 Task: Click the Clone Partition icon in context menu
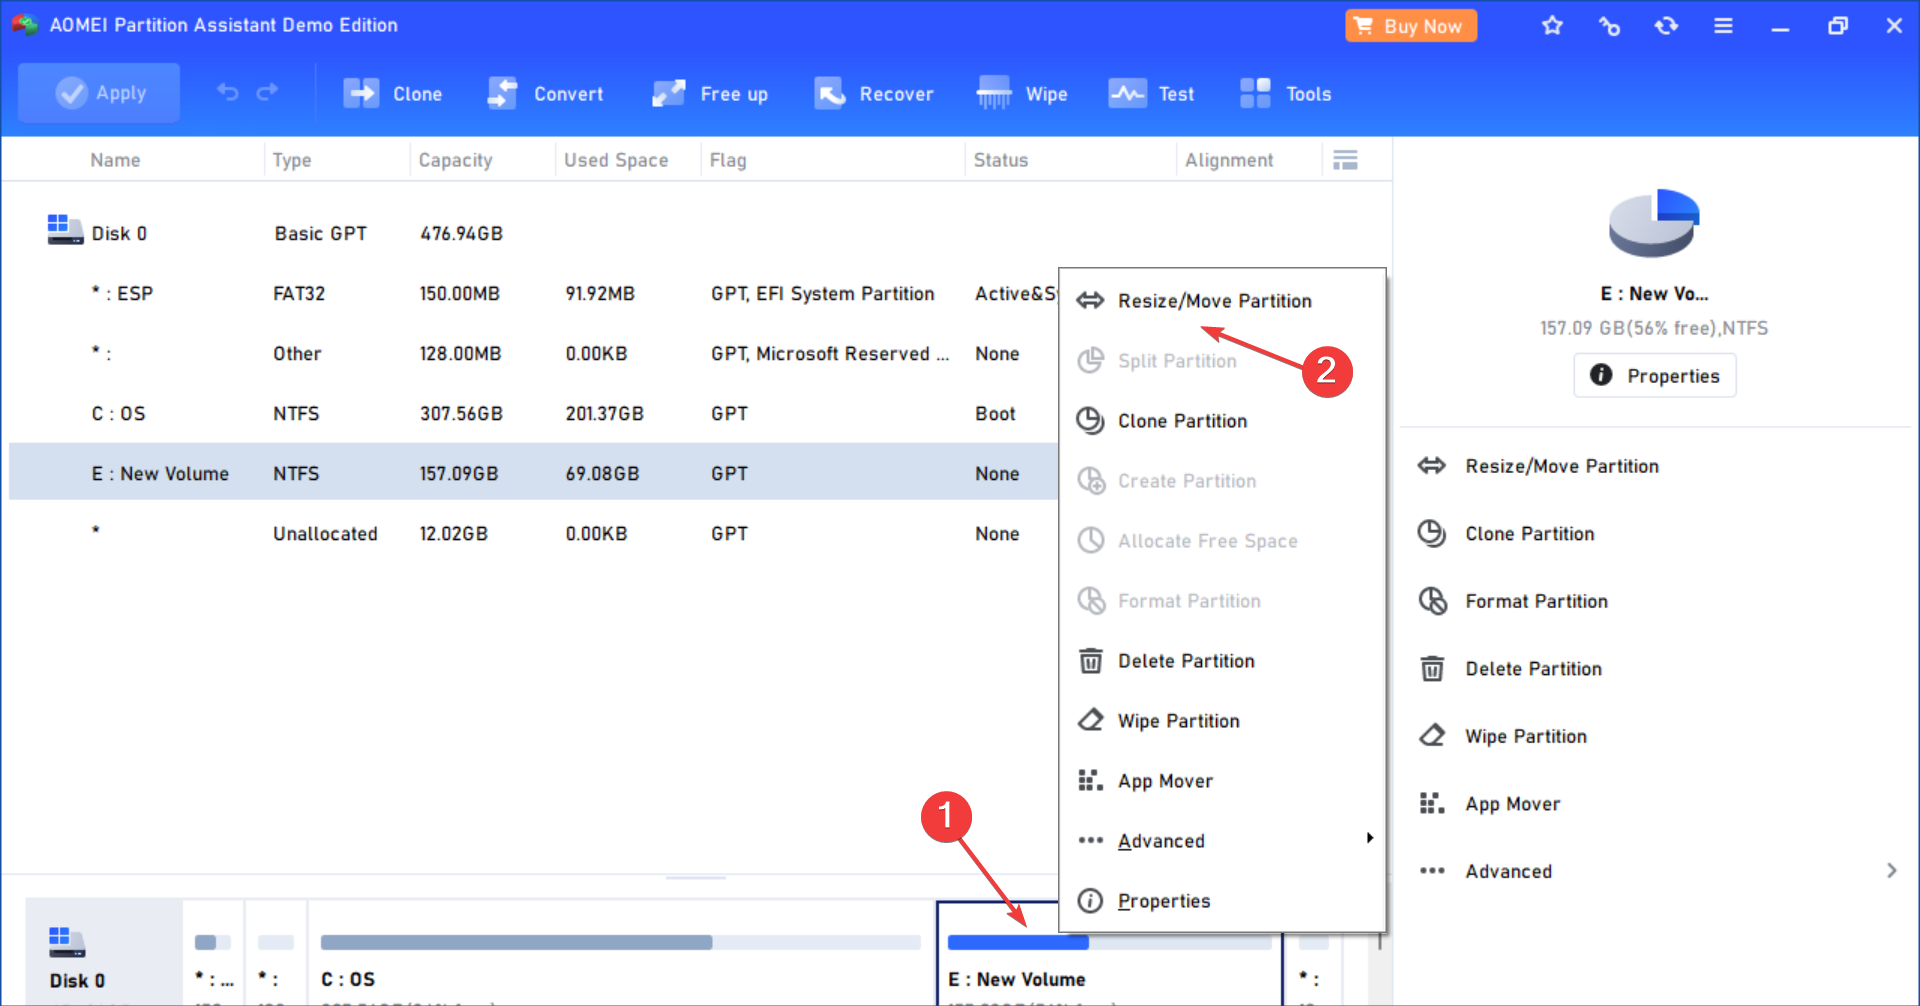[x=1090, y=421]
